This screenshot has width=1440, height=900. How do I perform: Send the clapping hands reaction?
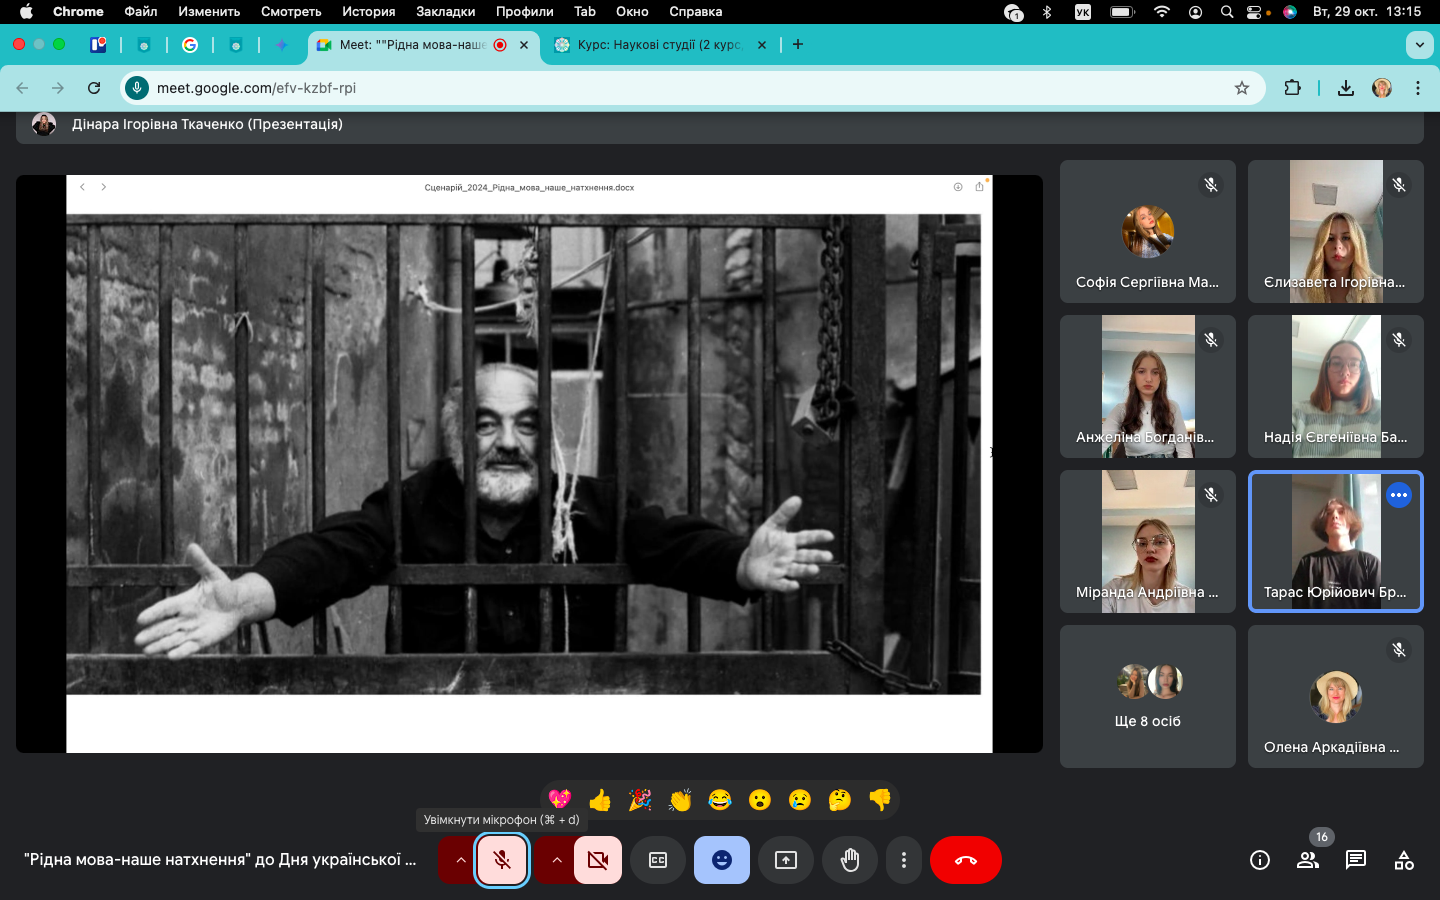point(680,800)
